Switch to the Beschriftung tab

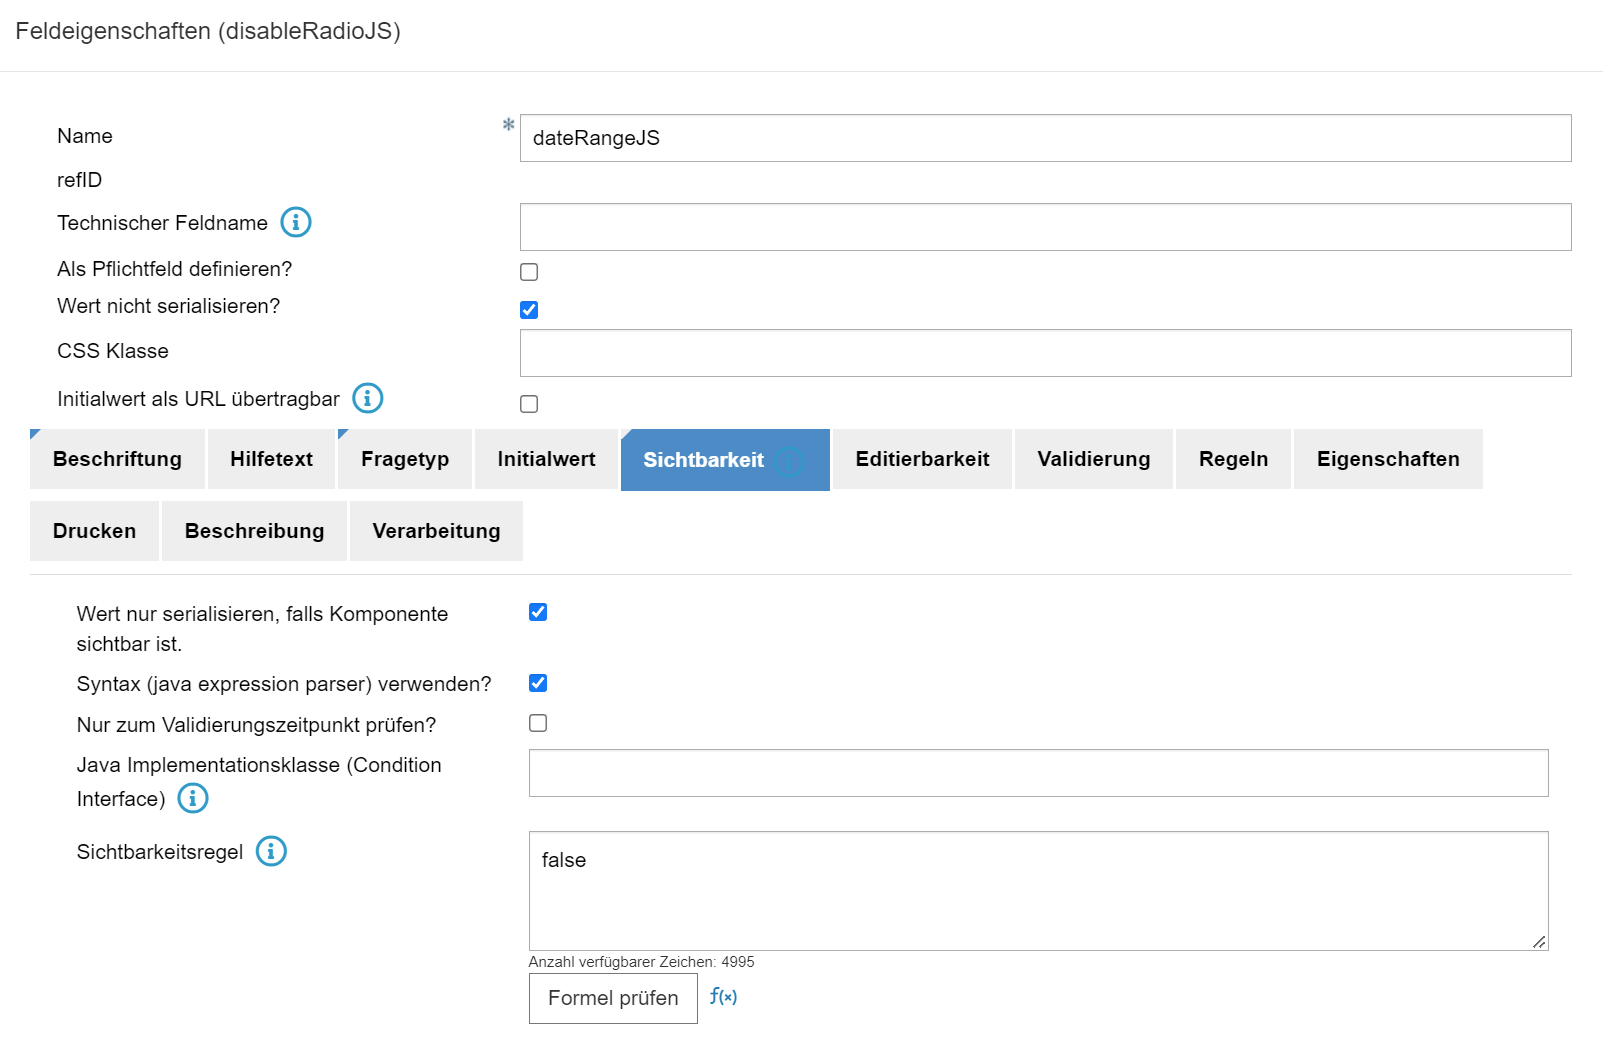click(117, 459)
